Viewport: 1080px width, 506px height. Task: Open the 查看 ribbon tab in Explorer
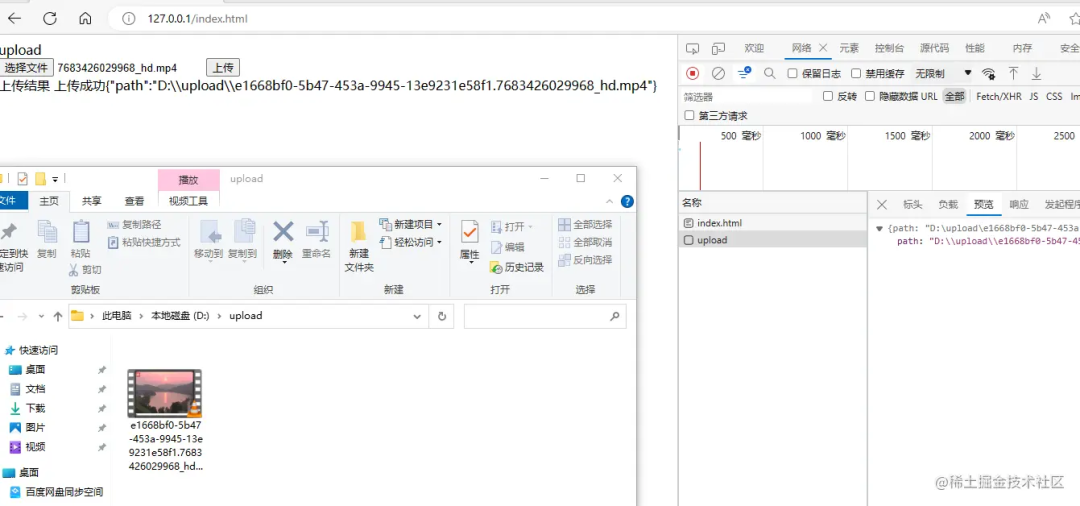point(134,201)
